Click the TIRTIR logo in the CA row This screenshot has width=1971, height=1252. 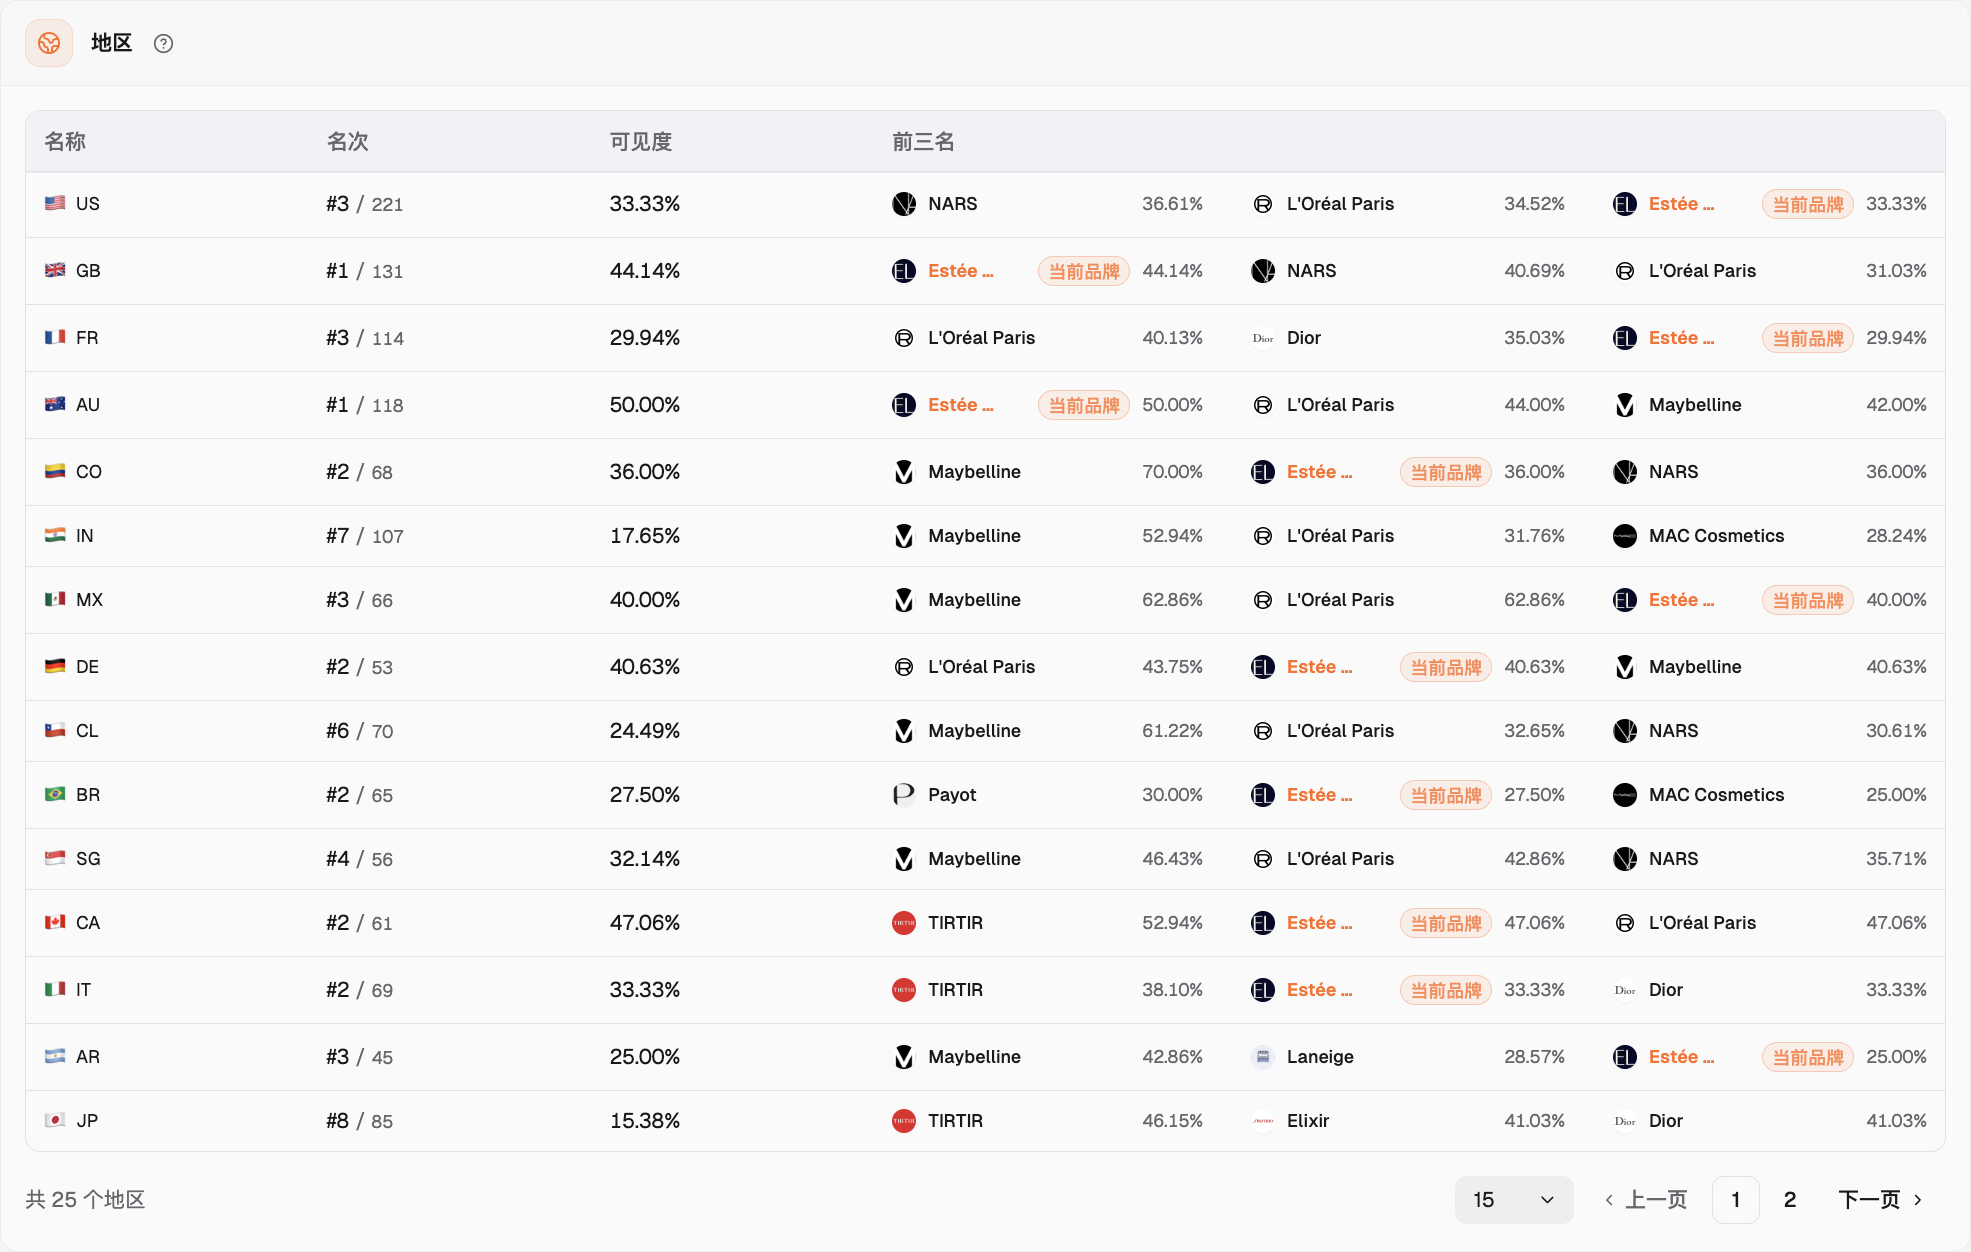click(904, 923)
